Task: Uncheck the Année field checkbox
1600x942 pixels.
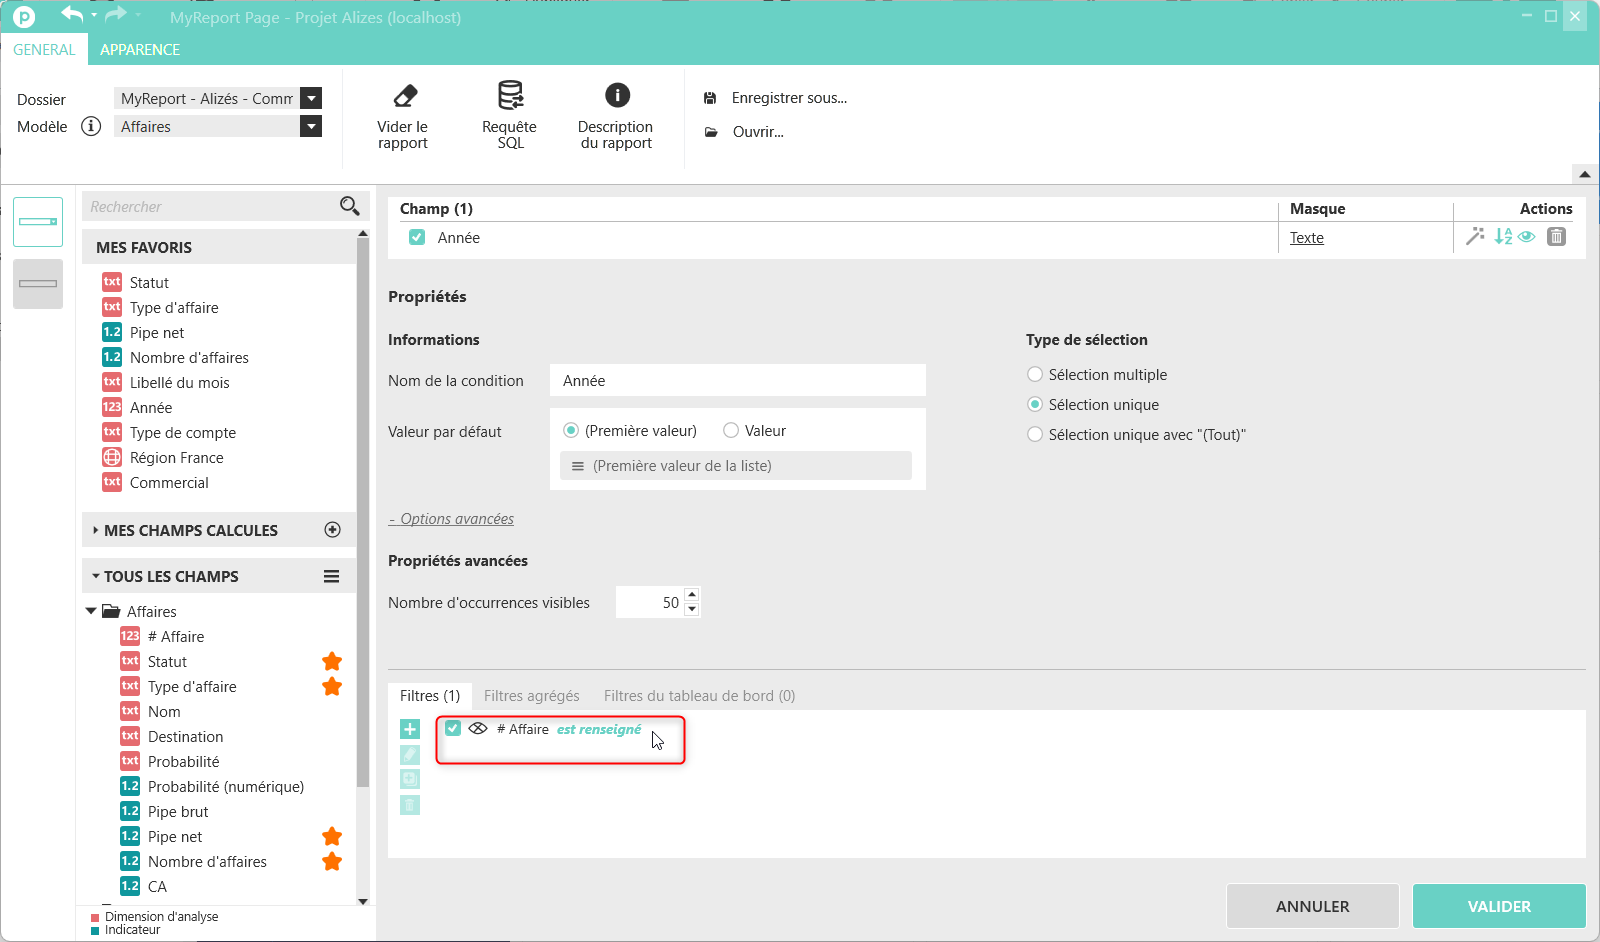Action: (x=417, y=238)
